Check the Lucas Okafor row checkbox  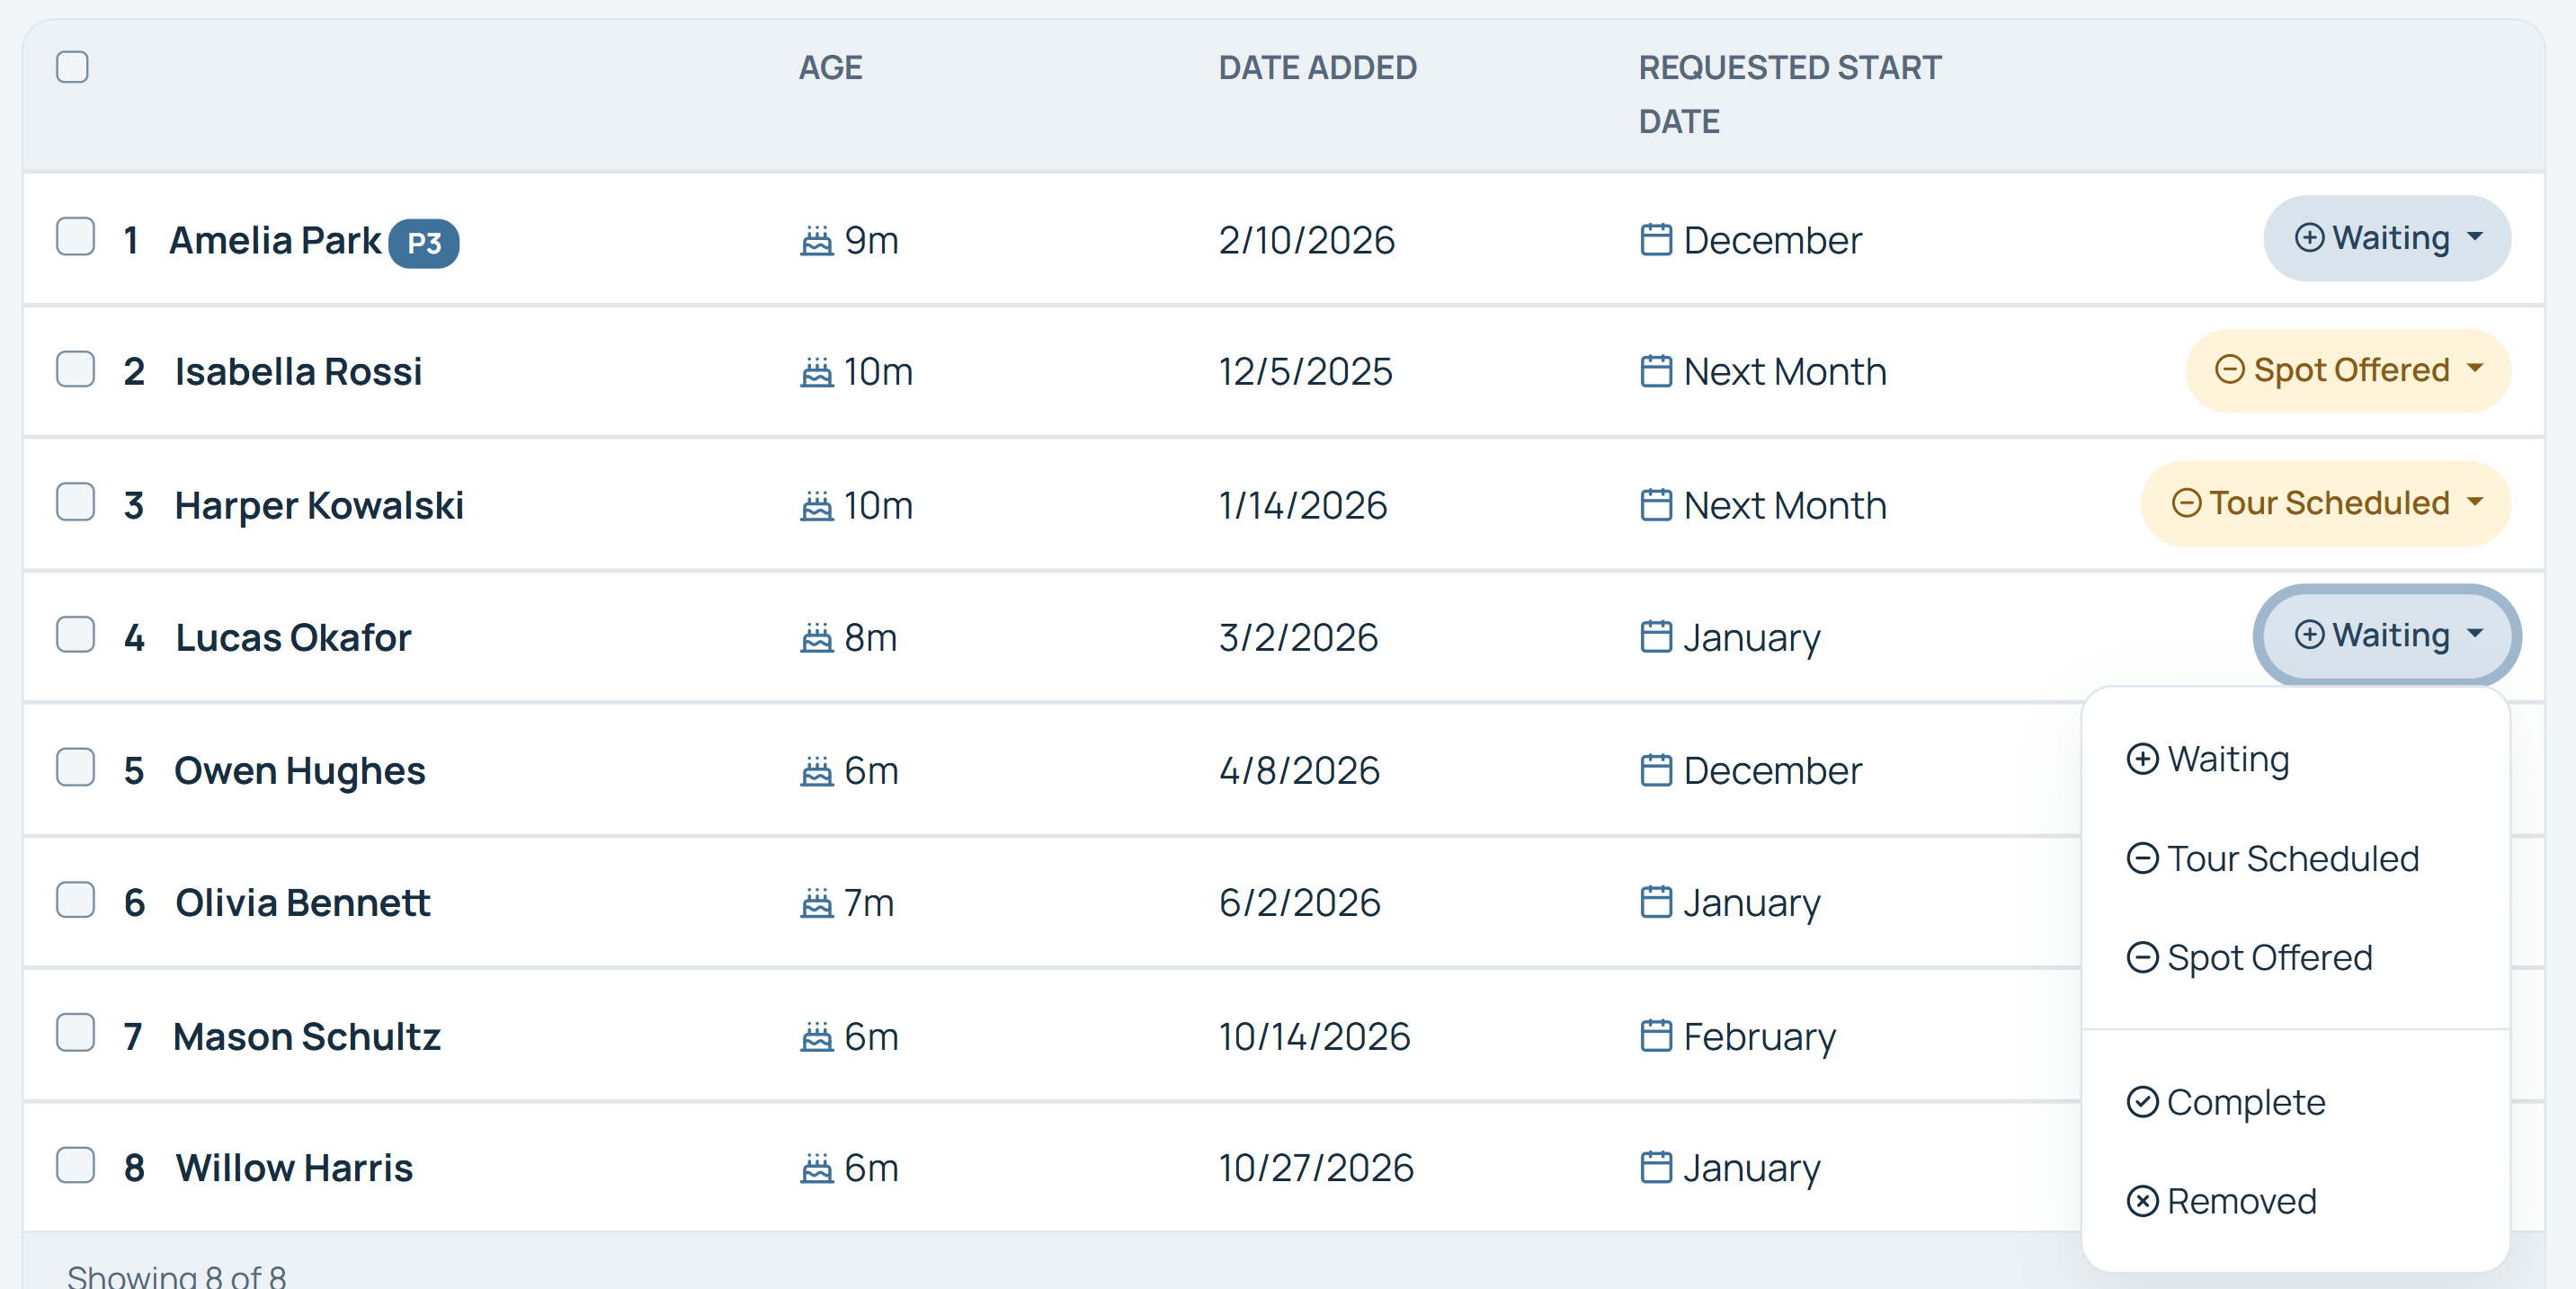pyautogui.click(x=75, y=635)
